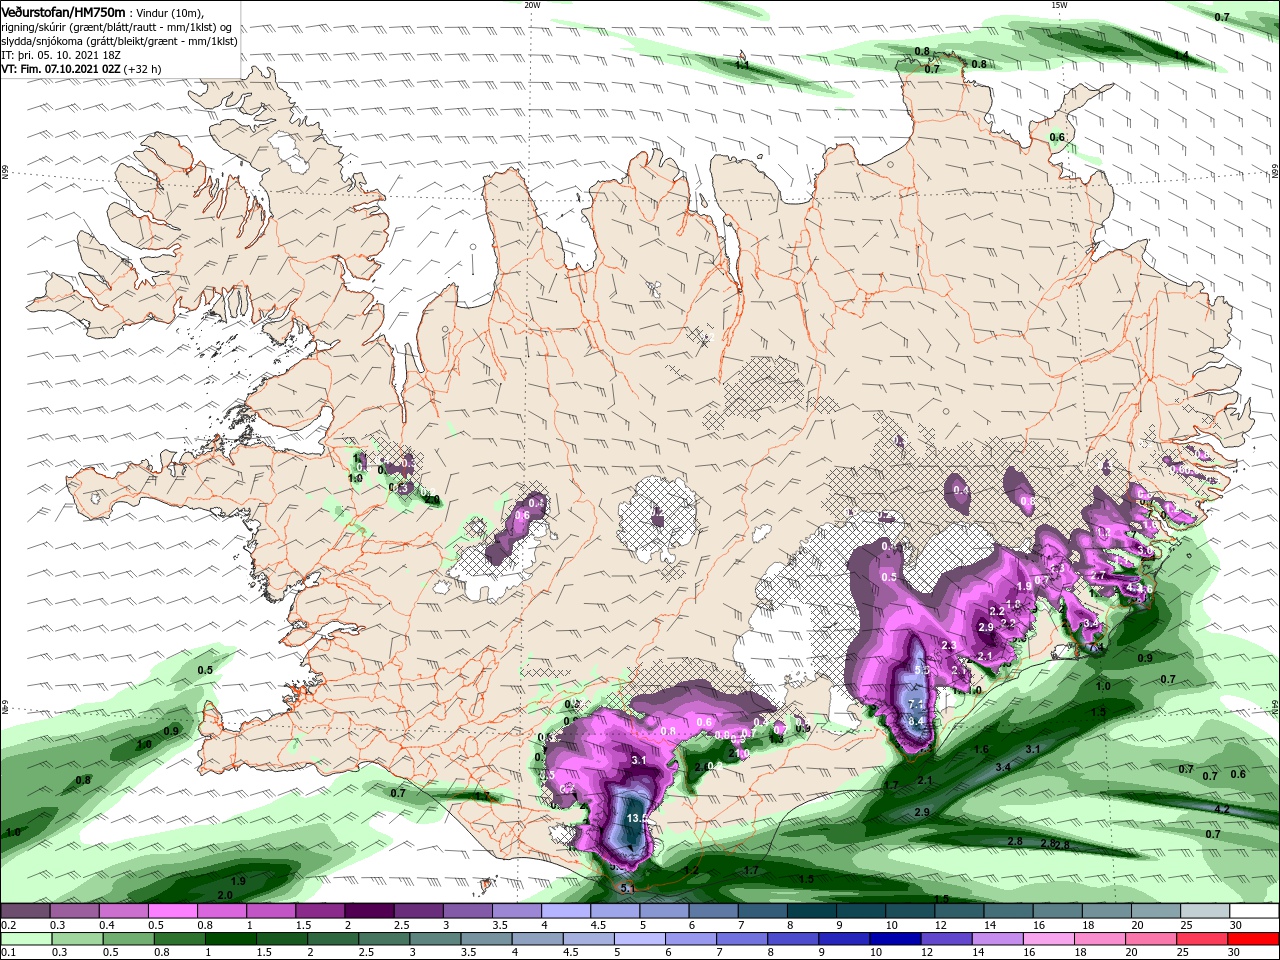Click the 20W longitude label
Viewport: 1280px width, 960px height.
pyautogui.click(x=532, y=5)
